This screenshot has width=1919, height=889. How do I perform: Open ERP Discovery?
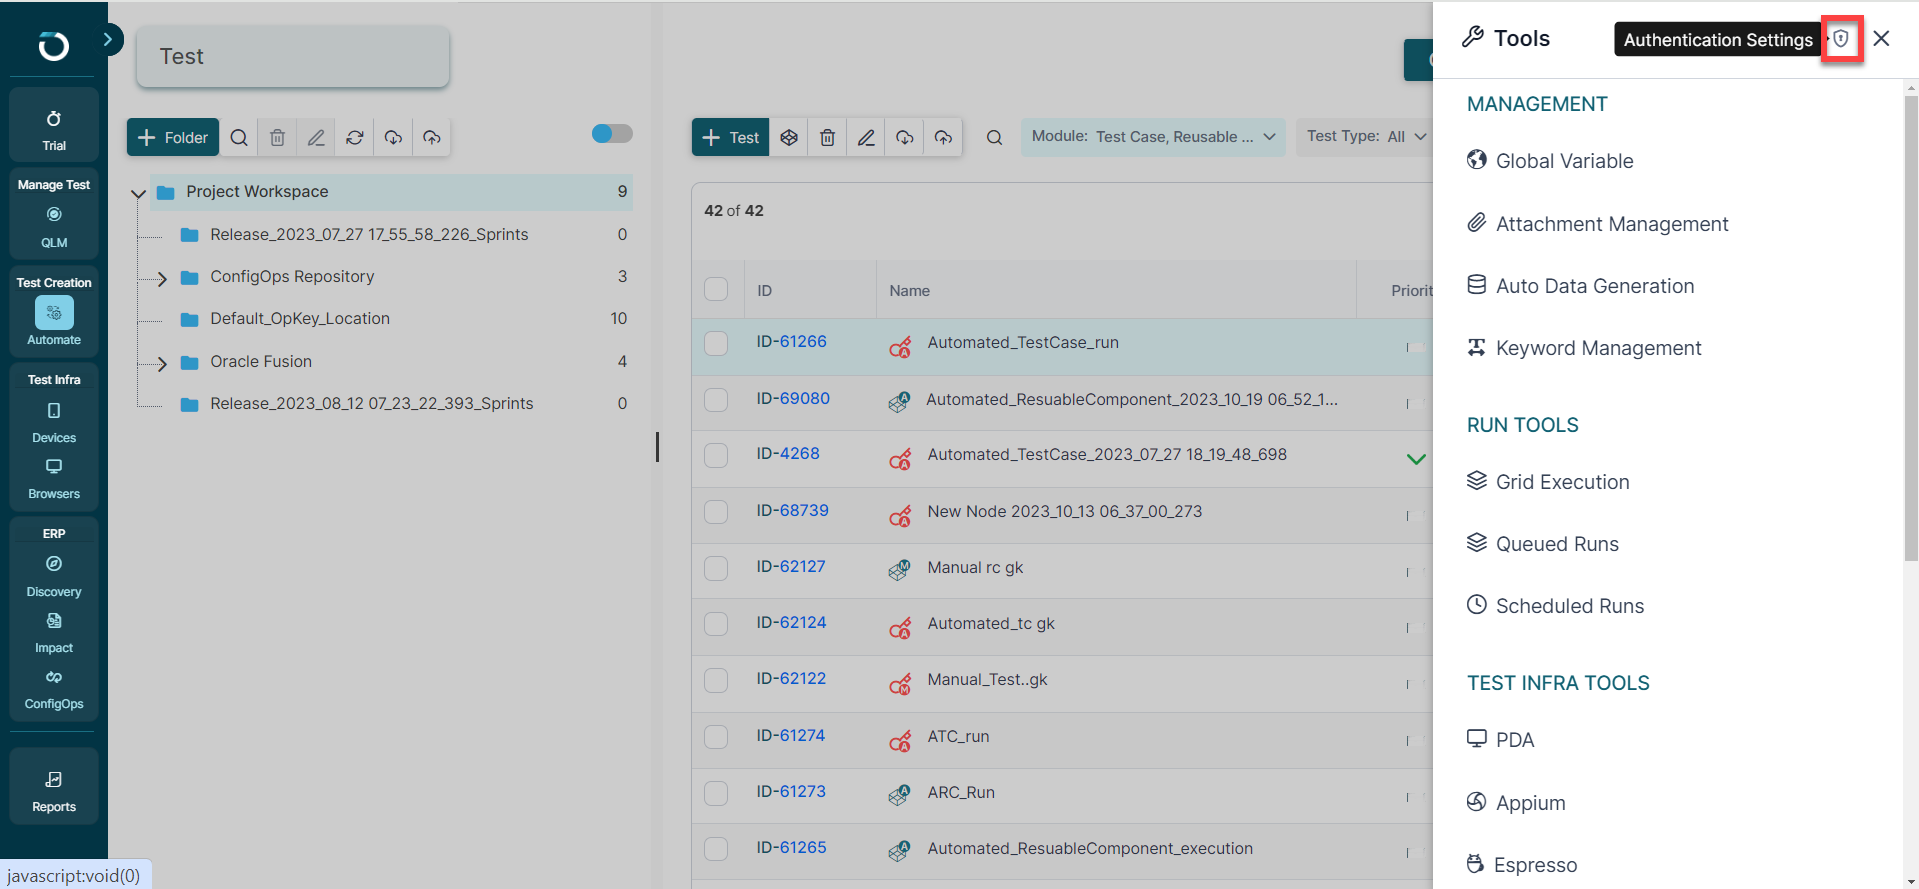(x=54, y=577)
